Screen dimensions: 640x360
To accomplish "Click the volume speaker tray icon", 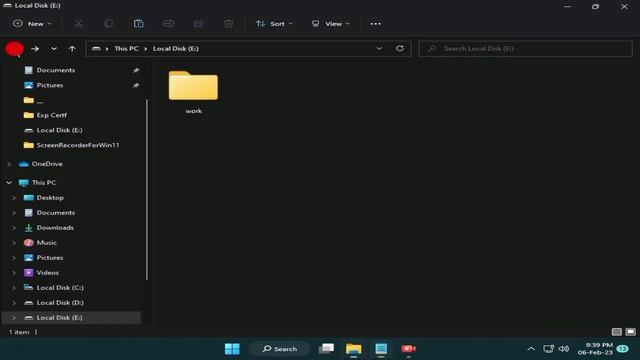I will coord(564,349).
